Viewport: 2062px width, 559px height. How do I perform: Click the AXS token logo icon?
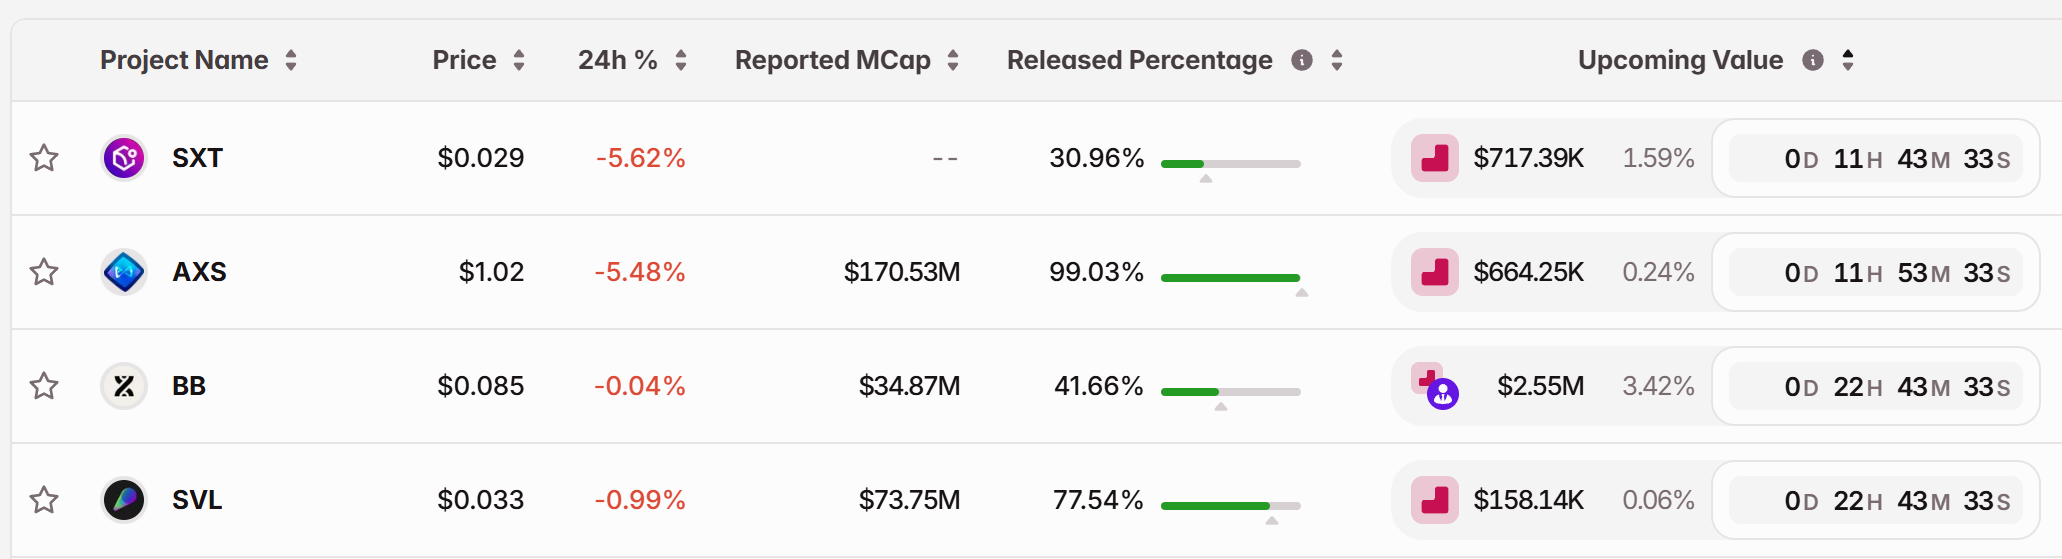click(124, 272)
